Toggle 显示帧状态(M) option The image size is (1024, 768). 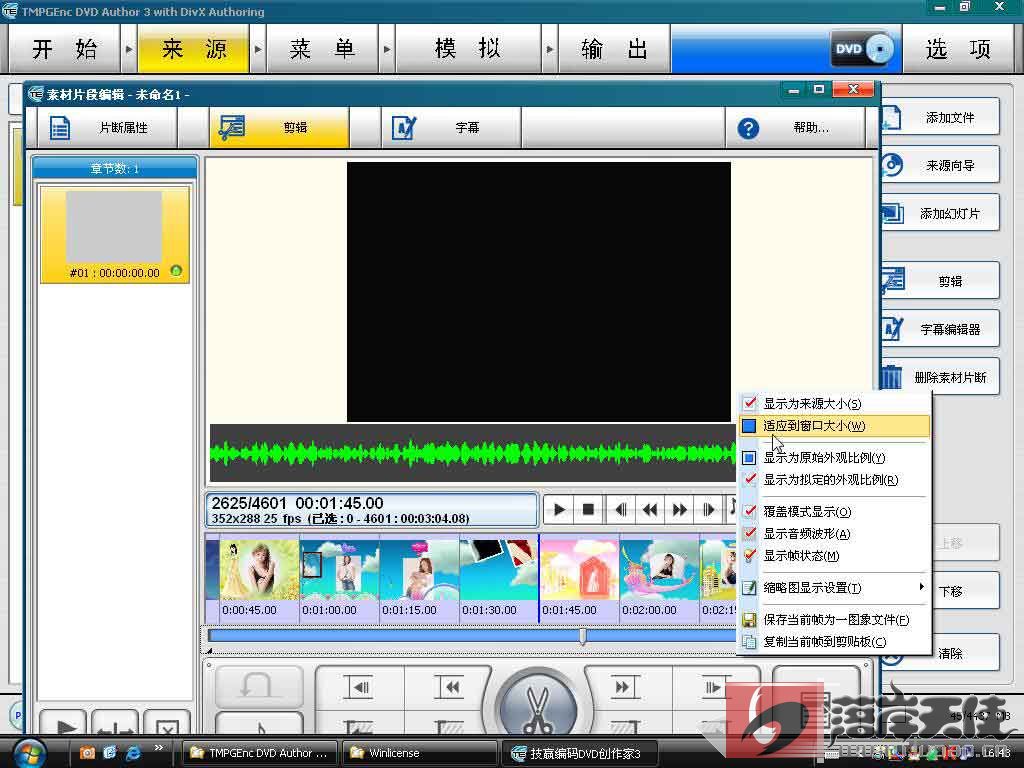coord(835,556)
